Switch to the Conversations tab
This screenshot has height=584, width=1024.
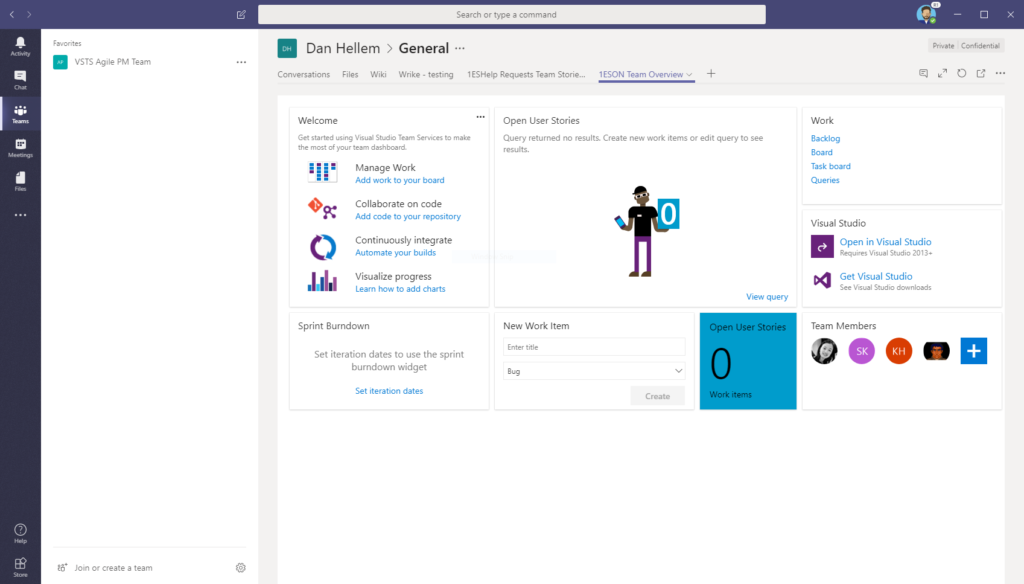tap(303, 75)
